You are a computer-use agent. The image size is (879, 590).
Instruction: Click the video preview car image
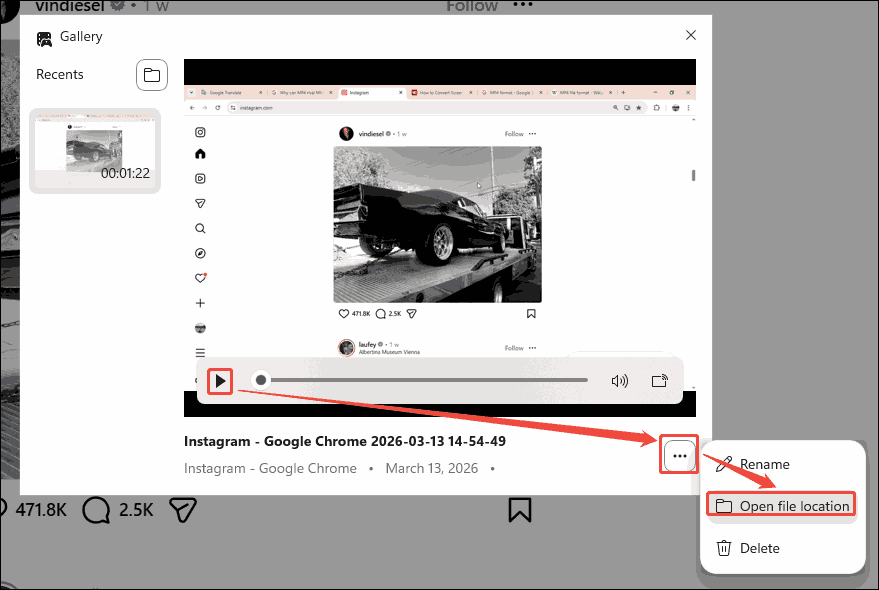(x=437, y=224)
